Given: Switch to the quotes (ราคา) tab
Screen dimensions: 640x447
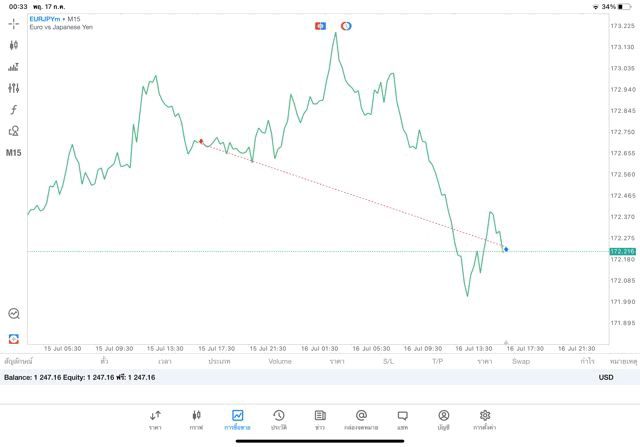Looking at the screenshot, I should point(155,419).
